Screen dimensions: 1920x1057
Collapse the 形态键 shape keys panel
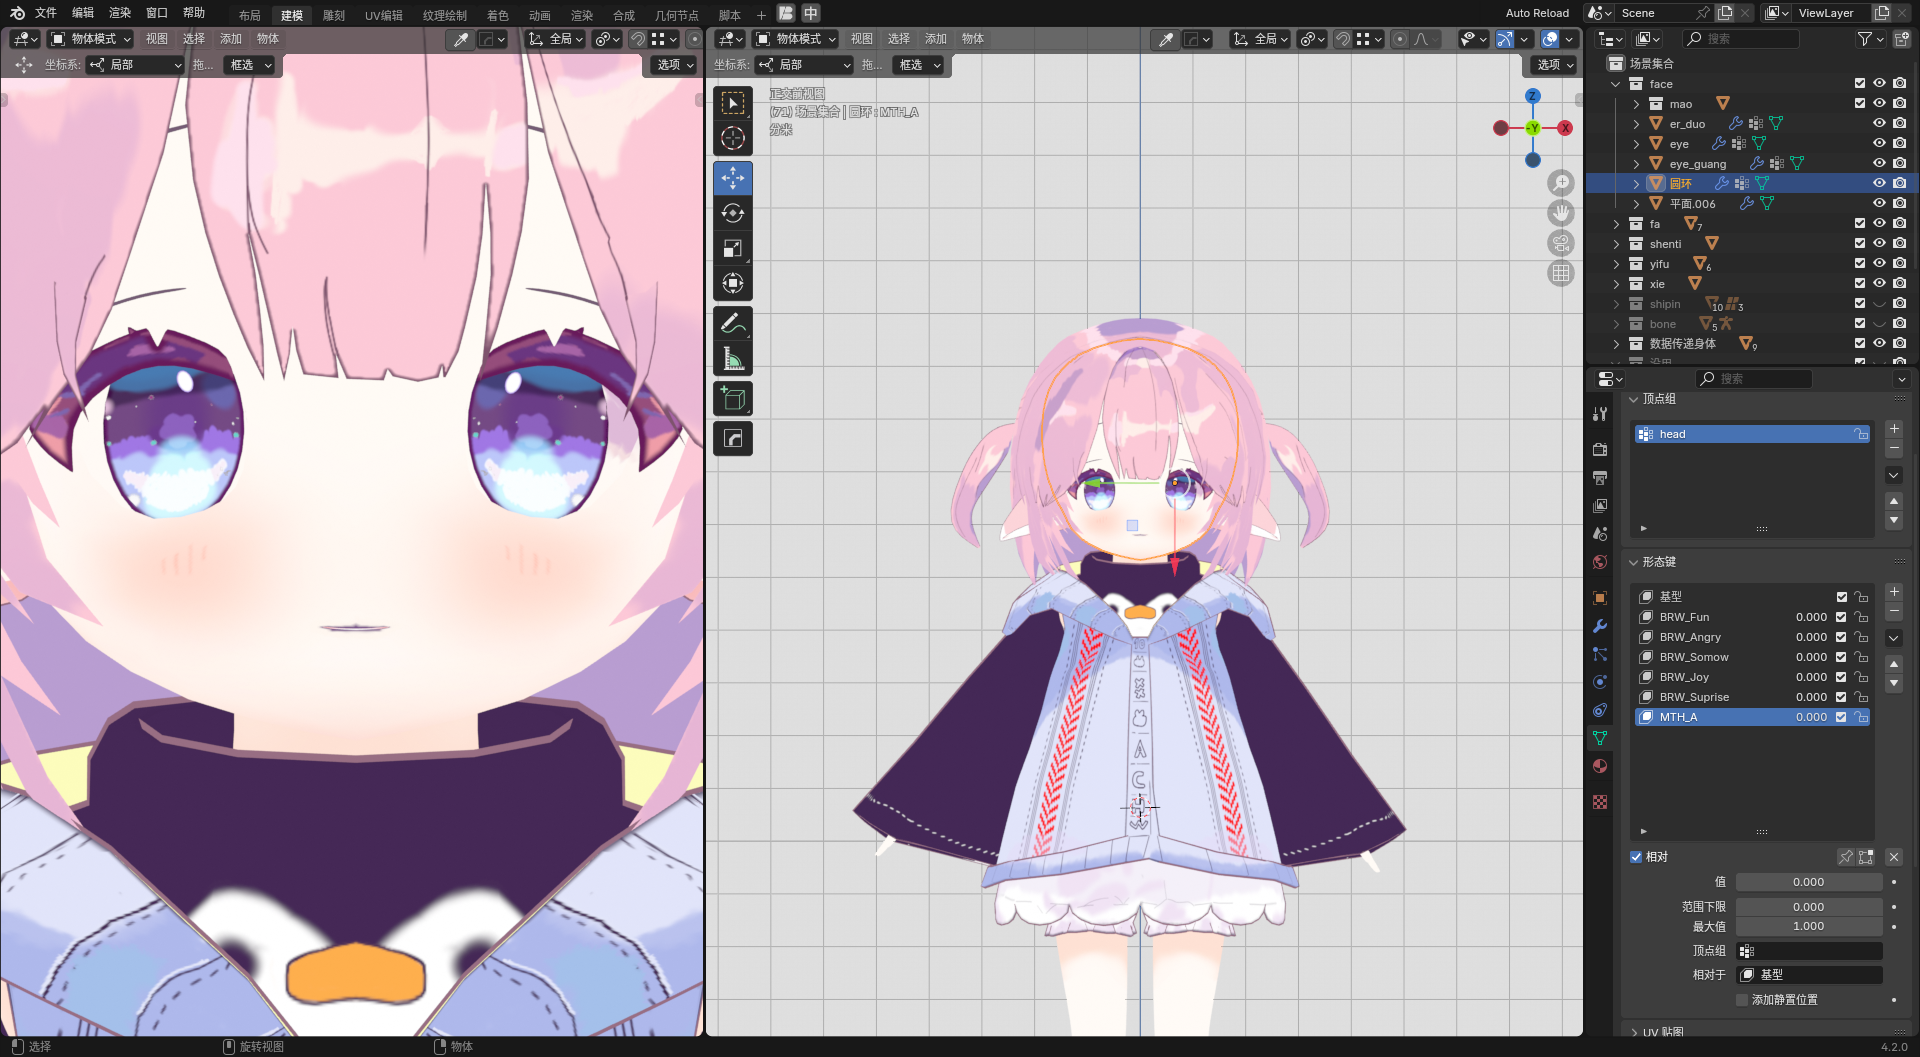(1634, 562)
